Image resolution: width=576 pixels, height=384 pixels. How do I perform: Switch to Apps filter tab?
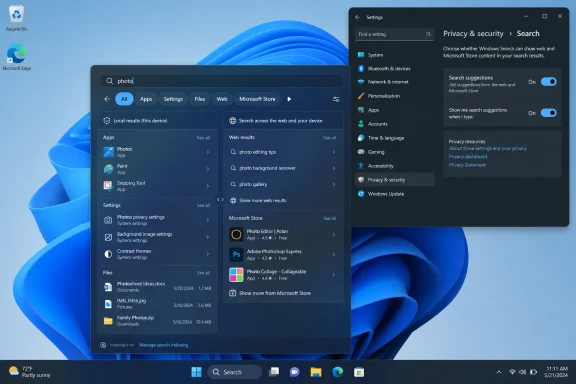coord(146,99)
